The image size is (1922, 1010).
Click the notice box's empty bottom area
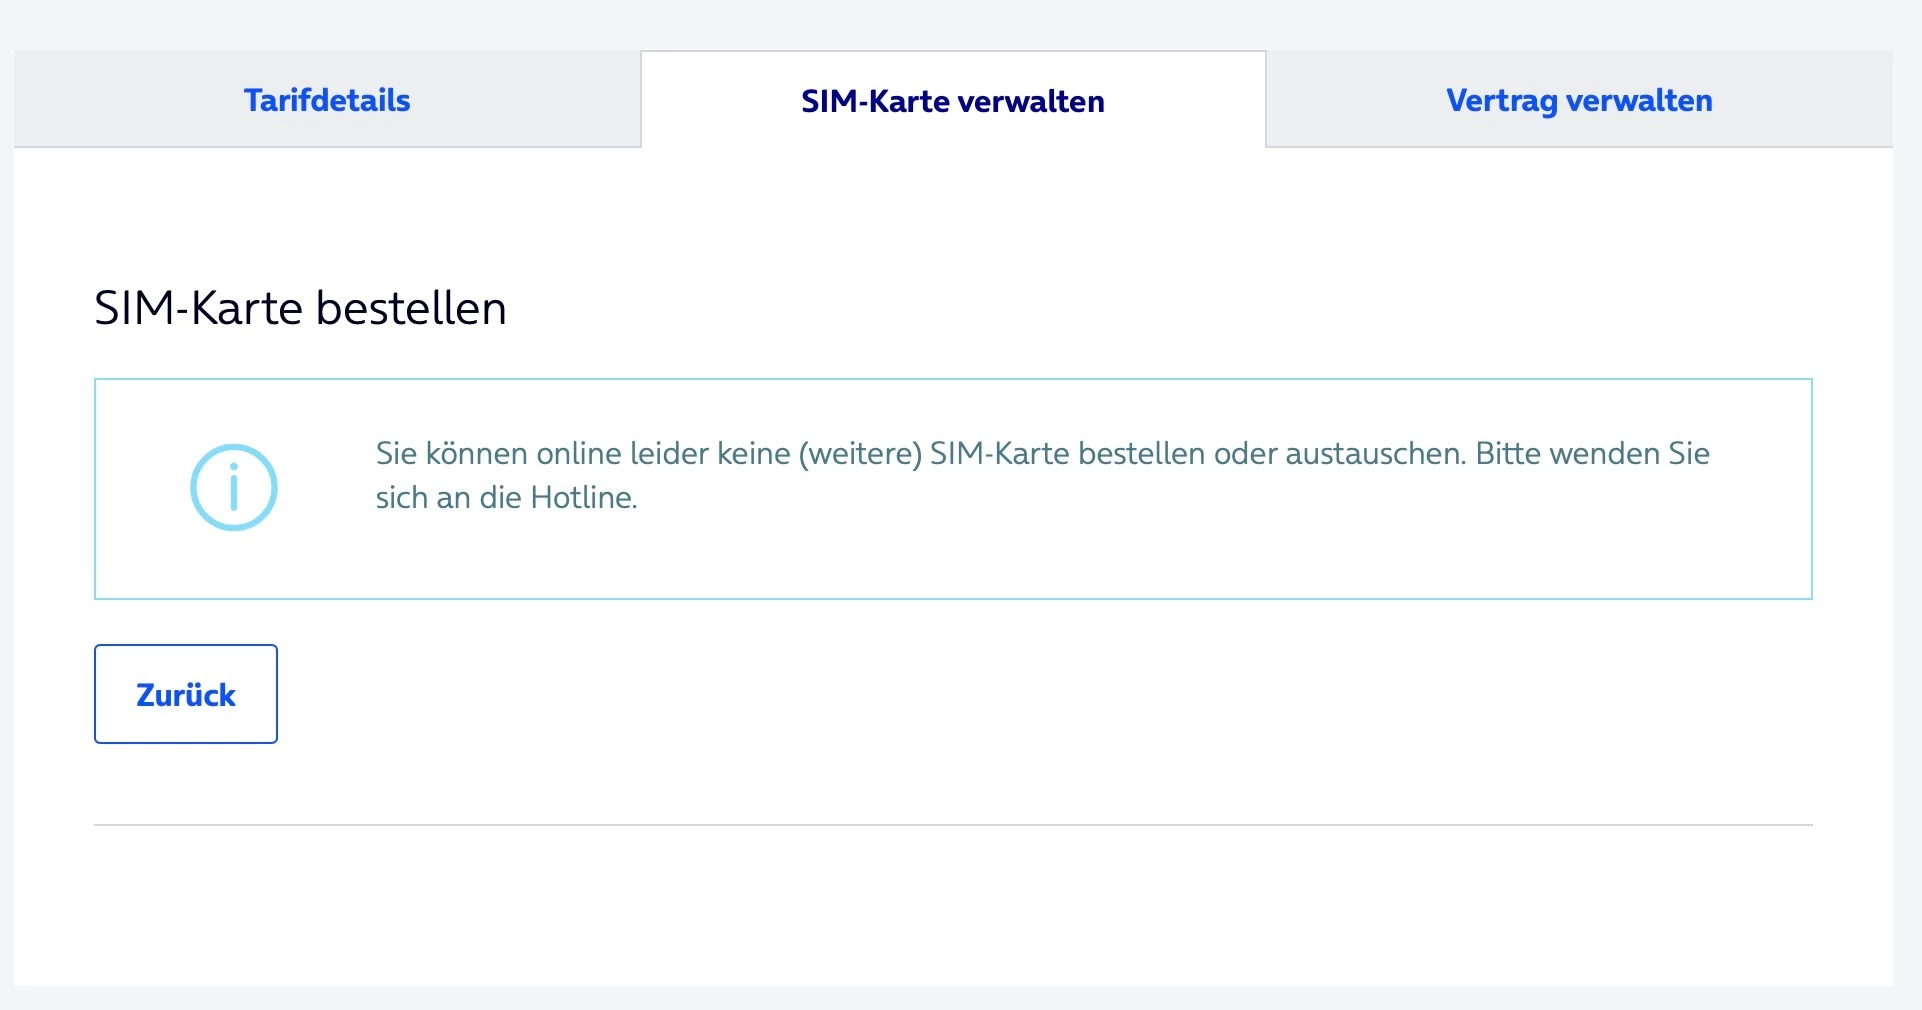click(x=952, y=565)
